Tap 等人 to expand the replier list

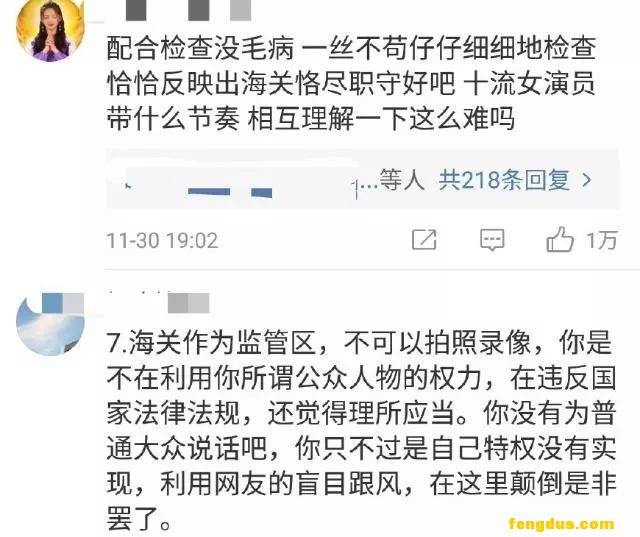[x=402, y=180]
